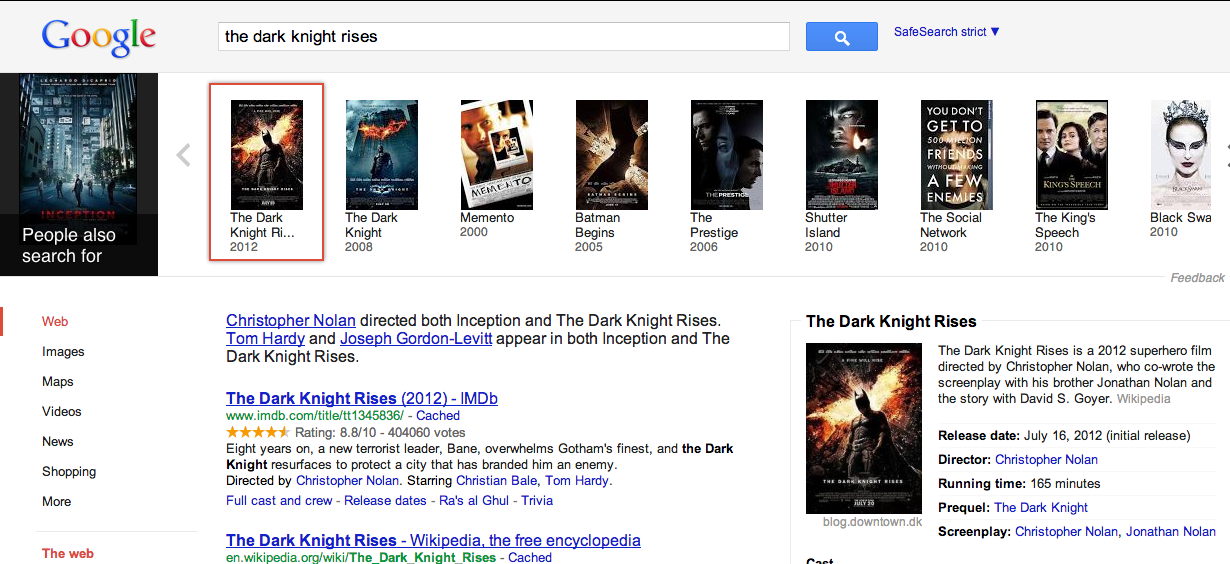Open 'Release dates' sitelink
The image size is (1230, 564).
(385, 501)
